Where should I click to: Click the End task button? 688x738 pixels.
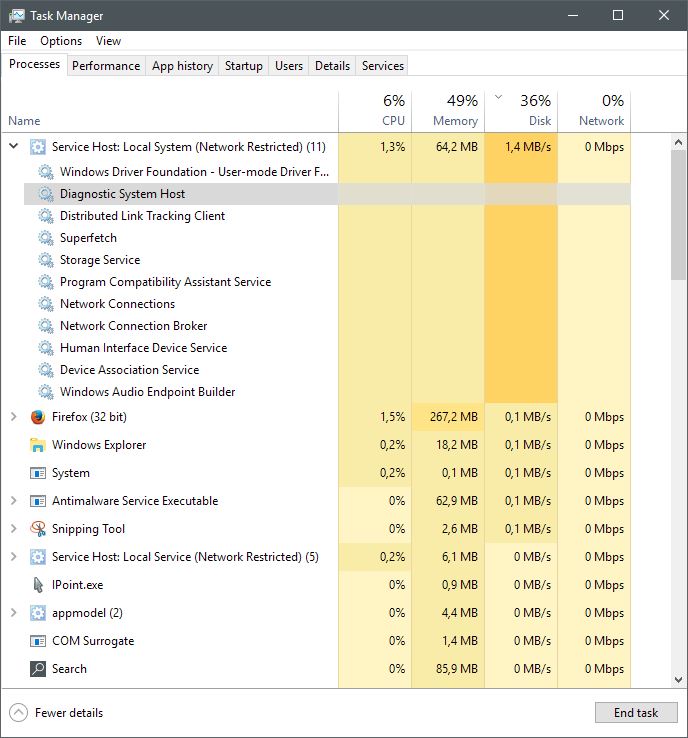636,713
